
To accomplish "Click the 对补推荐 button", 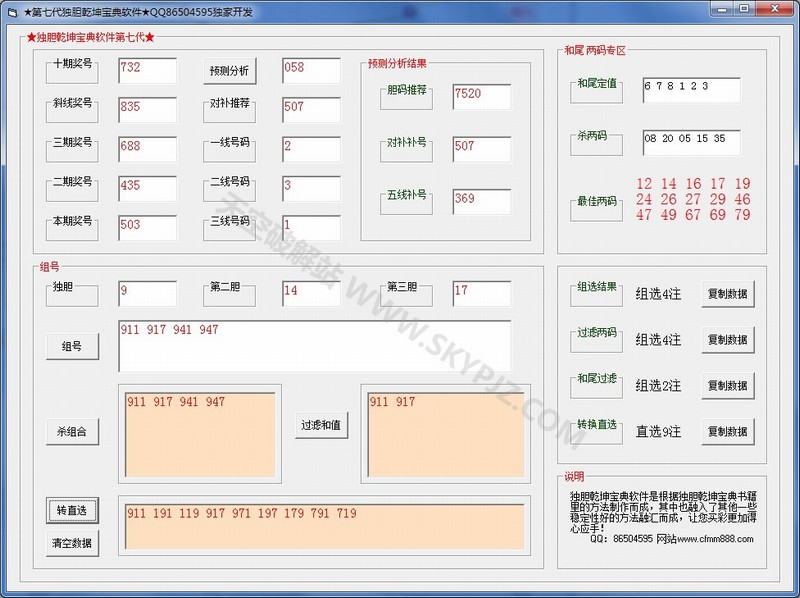I will point(228,110).
